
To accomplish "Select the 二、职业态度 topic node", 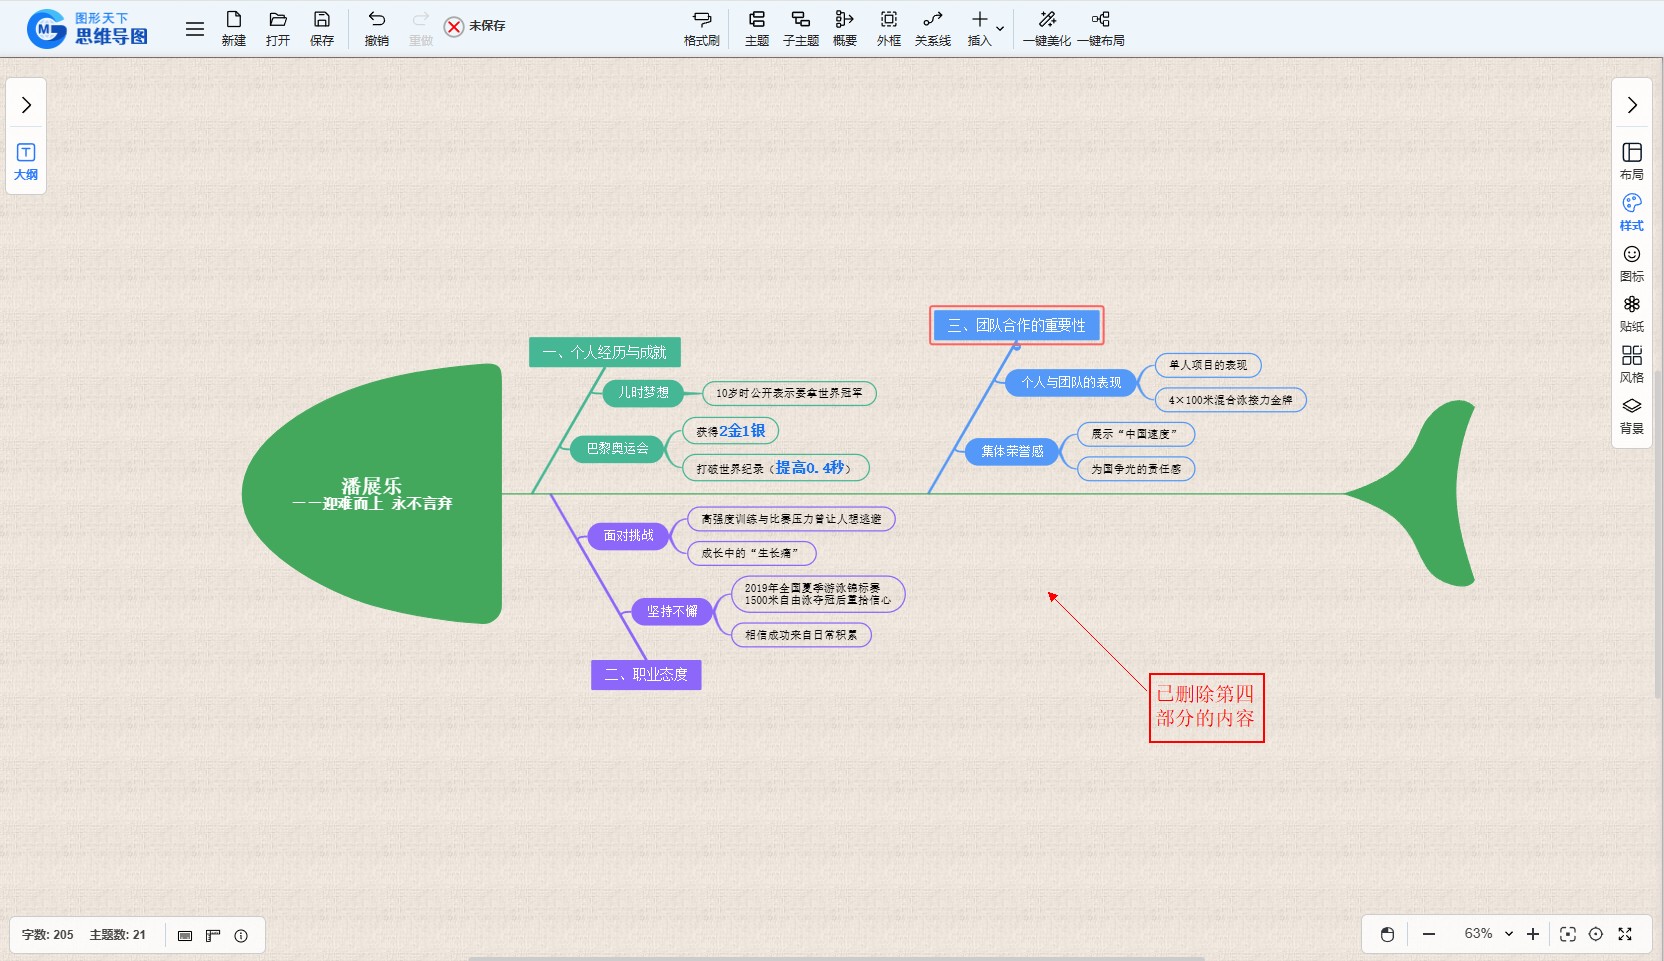I will (646, 675).
